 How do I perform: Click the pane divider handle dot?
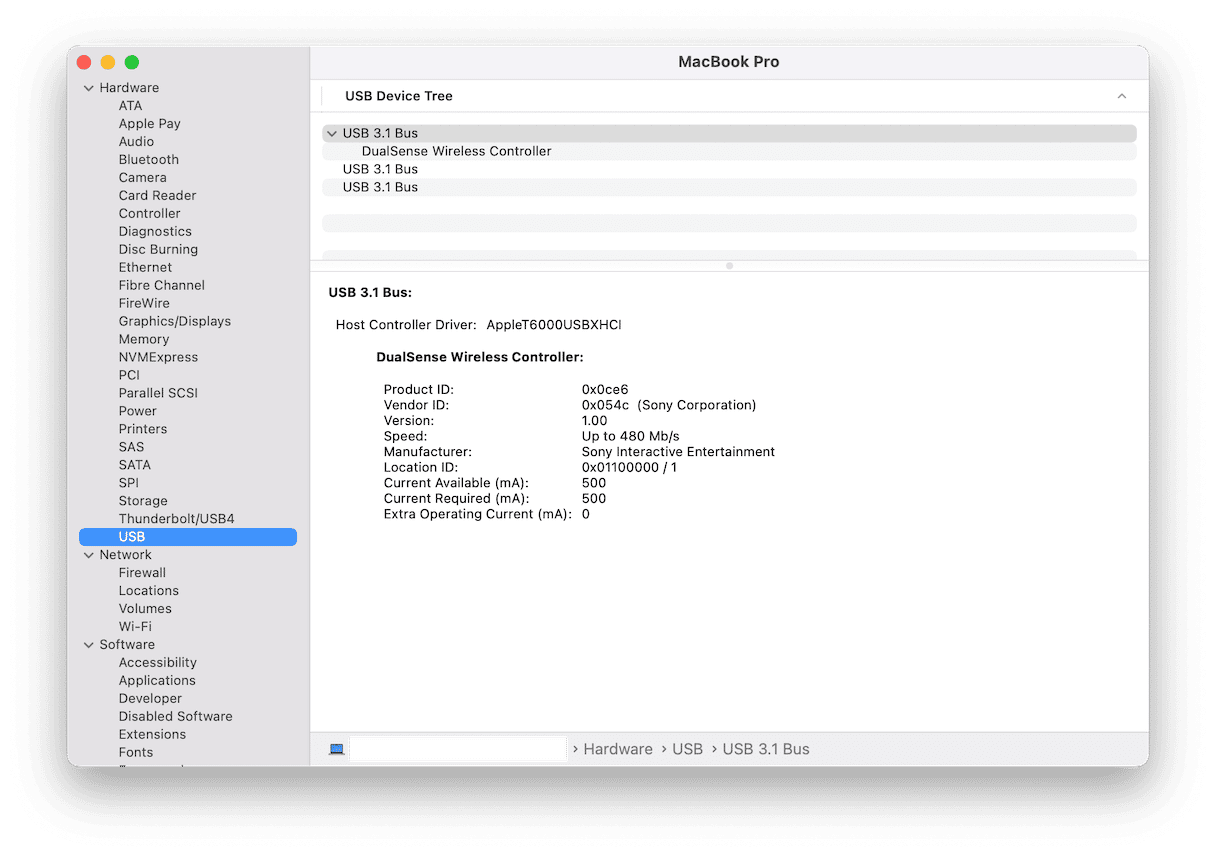(729, 266)
